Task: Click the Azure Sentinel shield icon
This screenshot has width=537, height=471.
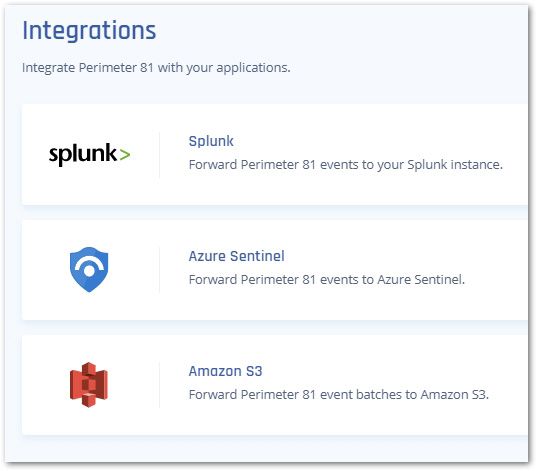Action: pyautogui.click(x=89, y=270)
